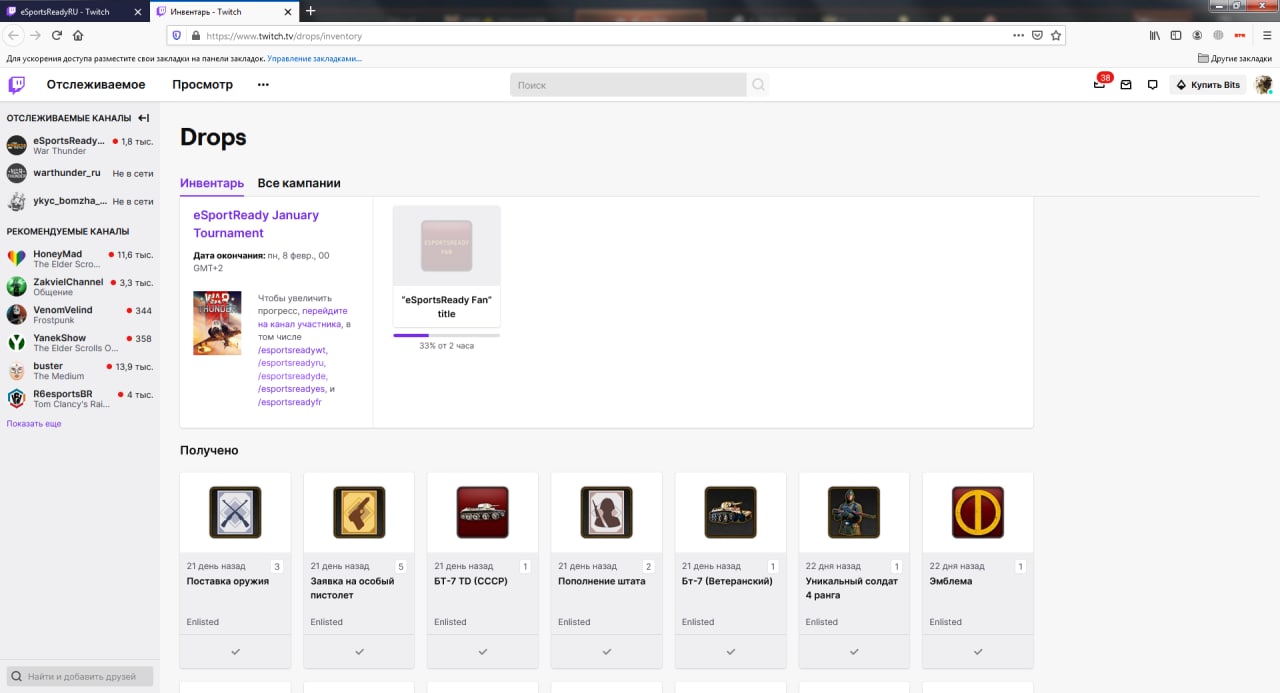1280x693 pixels.
Task: Open eSportsReady channel in followed list
Action: click(80, 145)
